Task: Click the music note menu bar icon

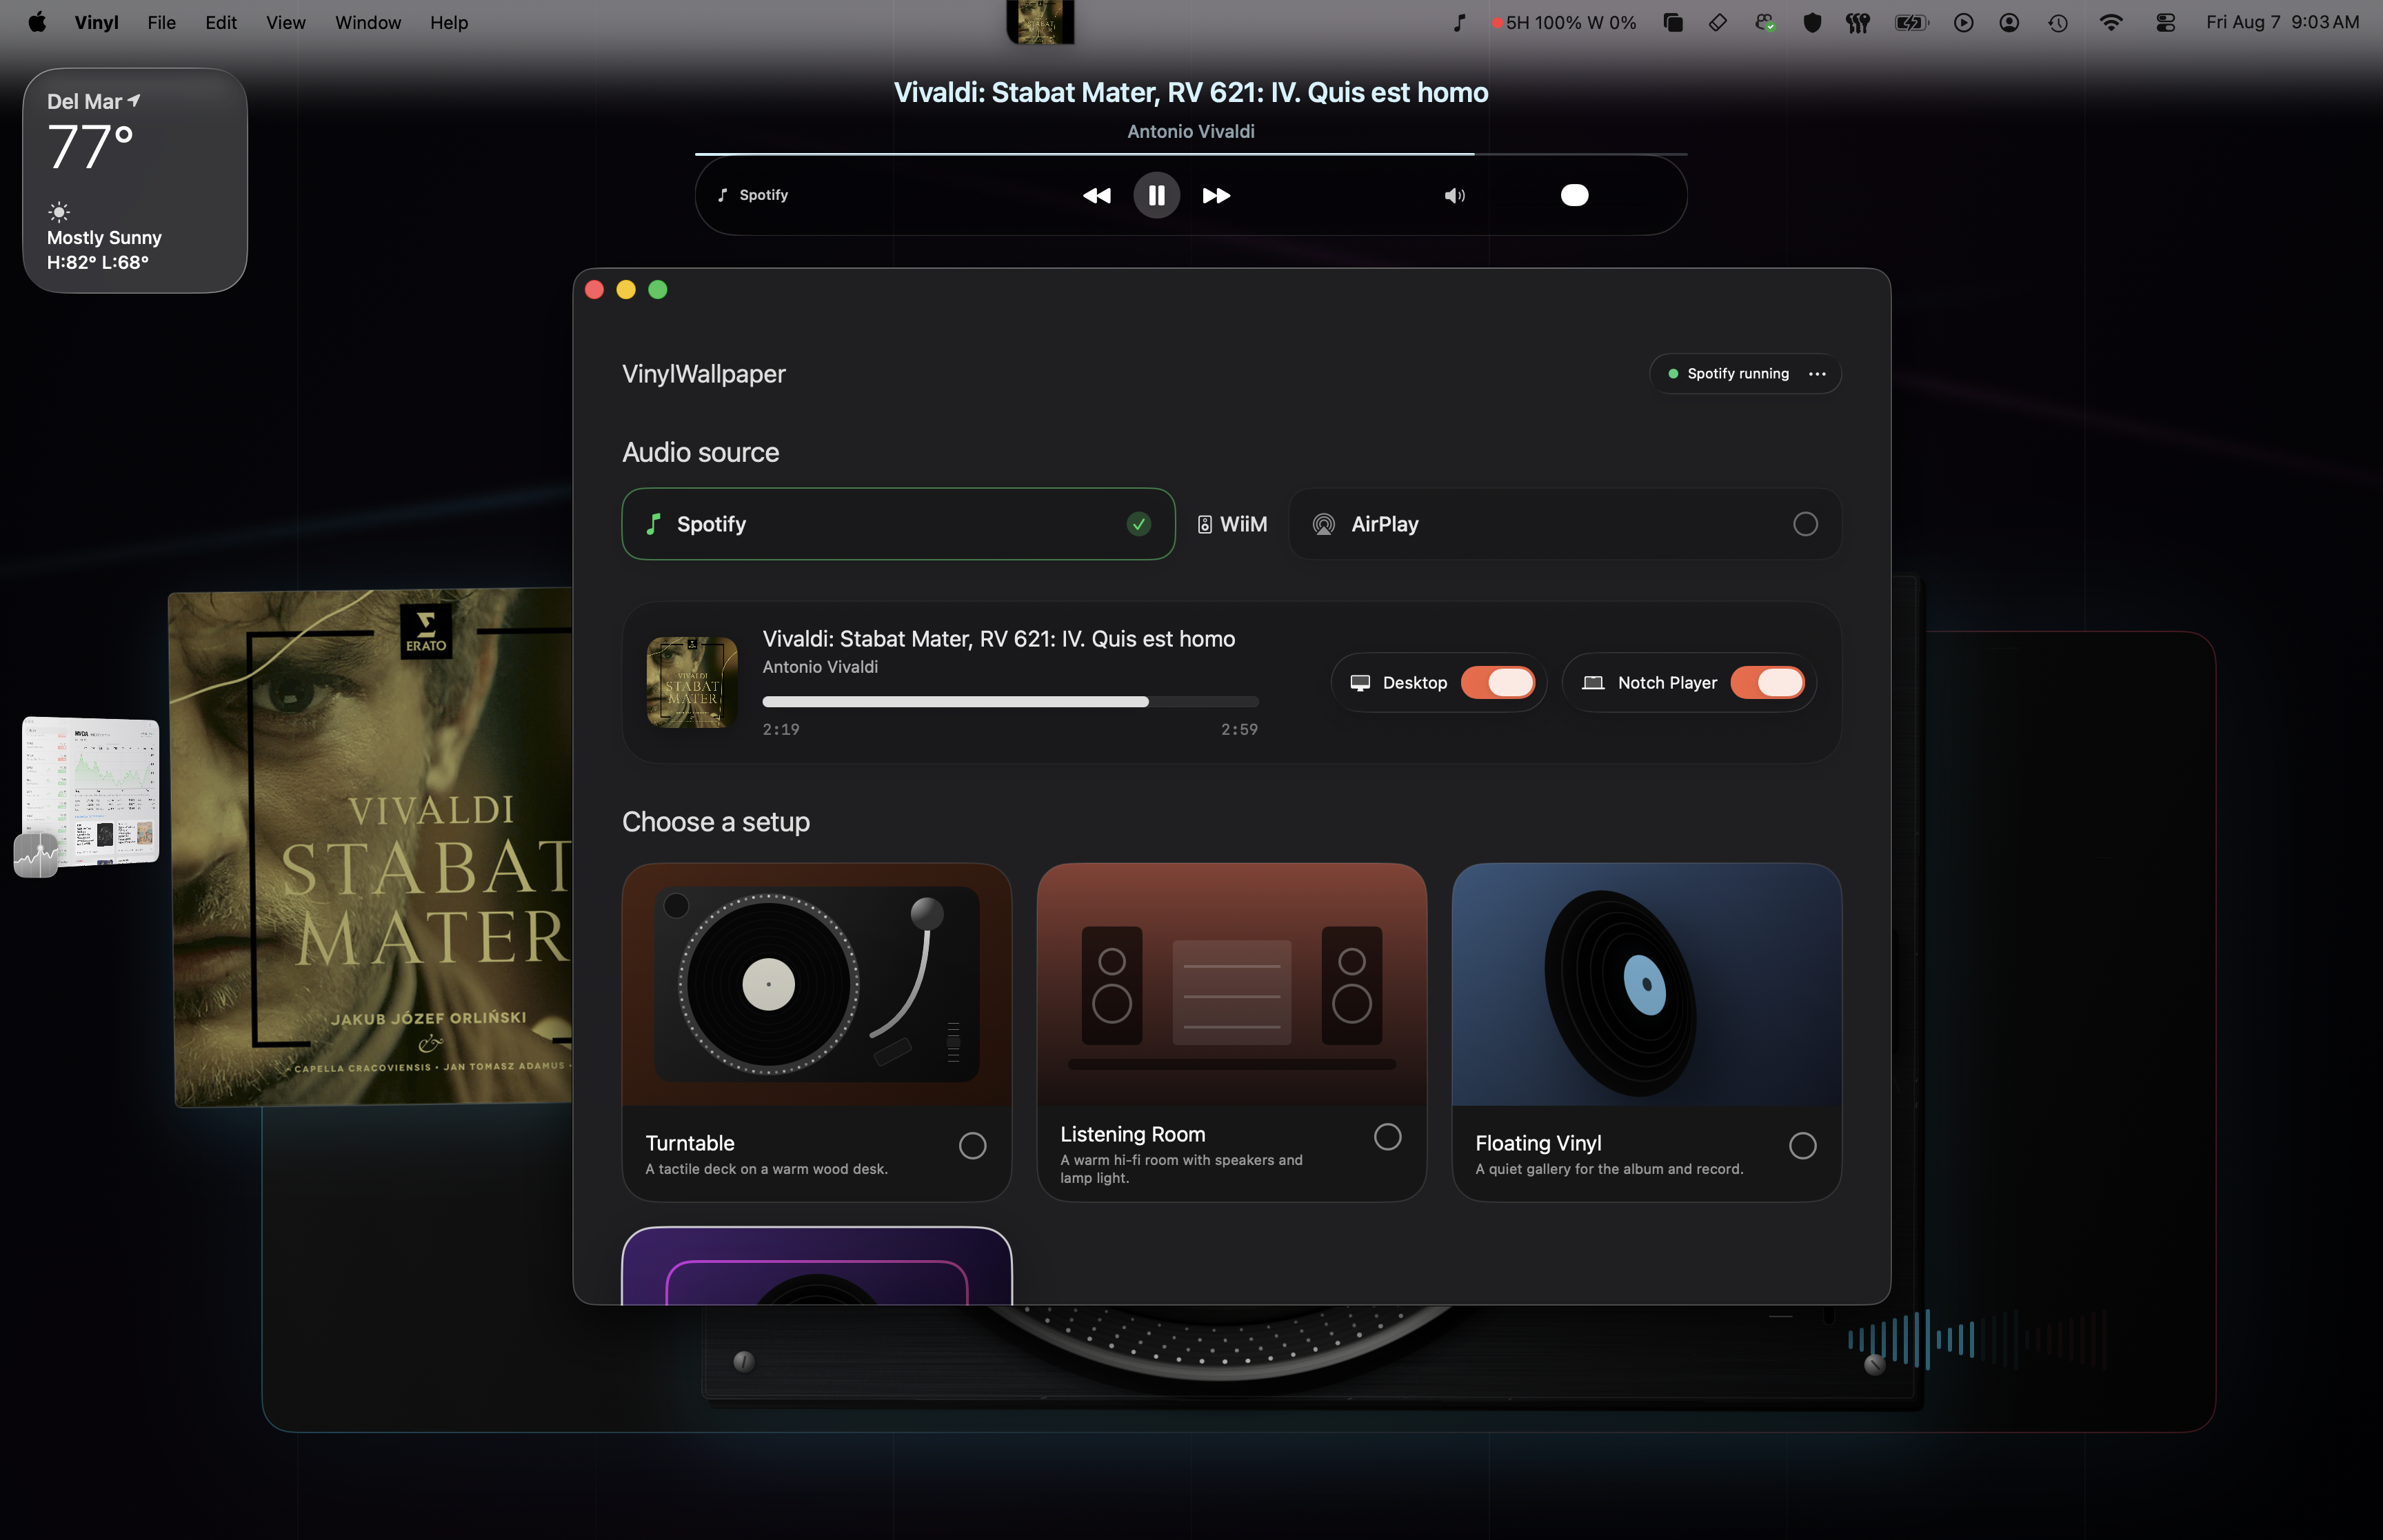Action: click(x=1459, y=22)
